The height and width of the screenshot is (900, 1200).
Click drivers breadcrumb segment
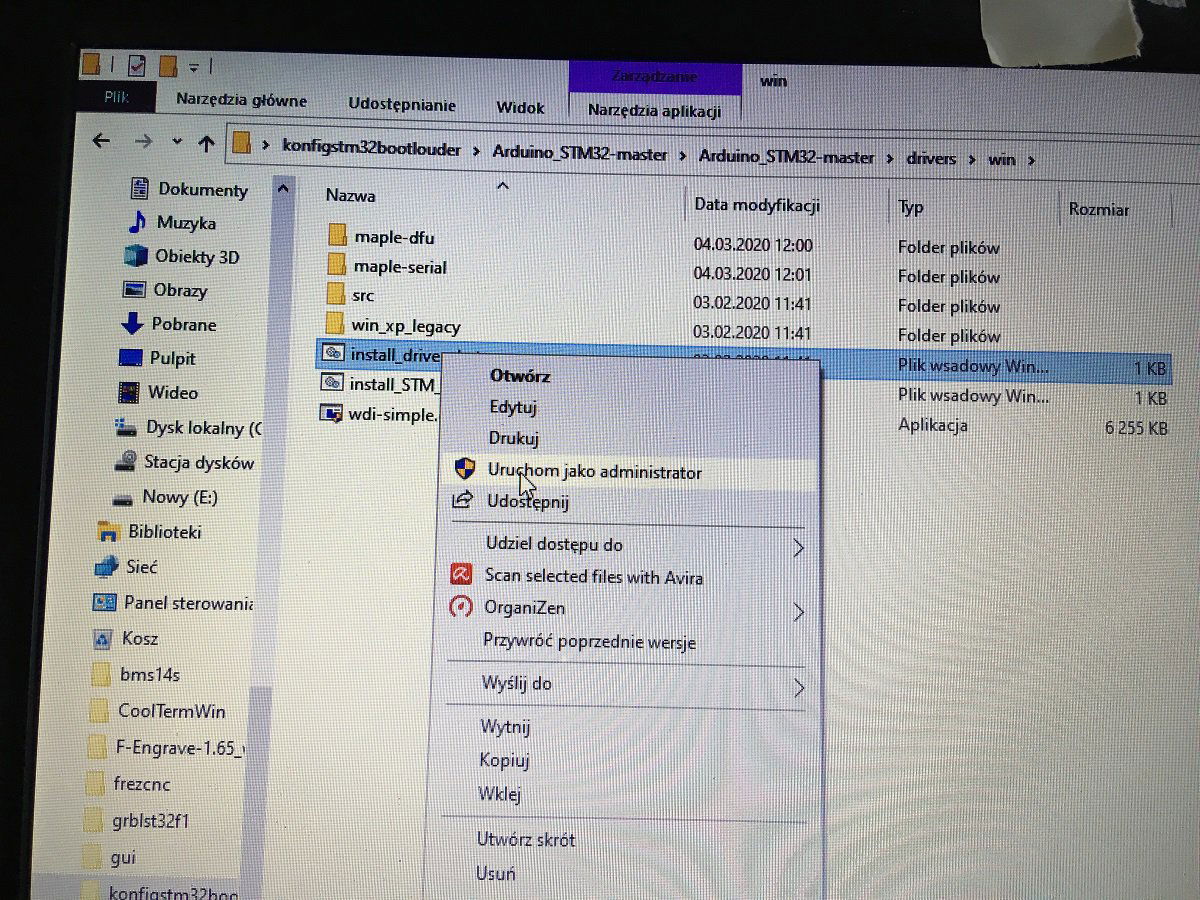pyautogui.click(x=931, y=158)
